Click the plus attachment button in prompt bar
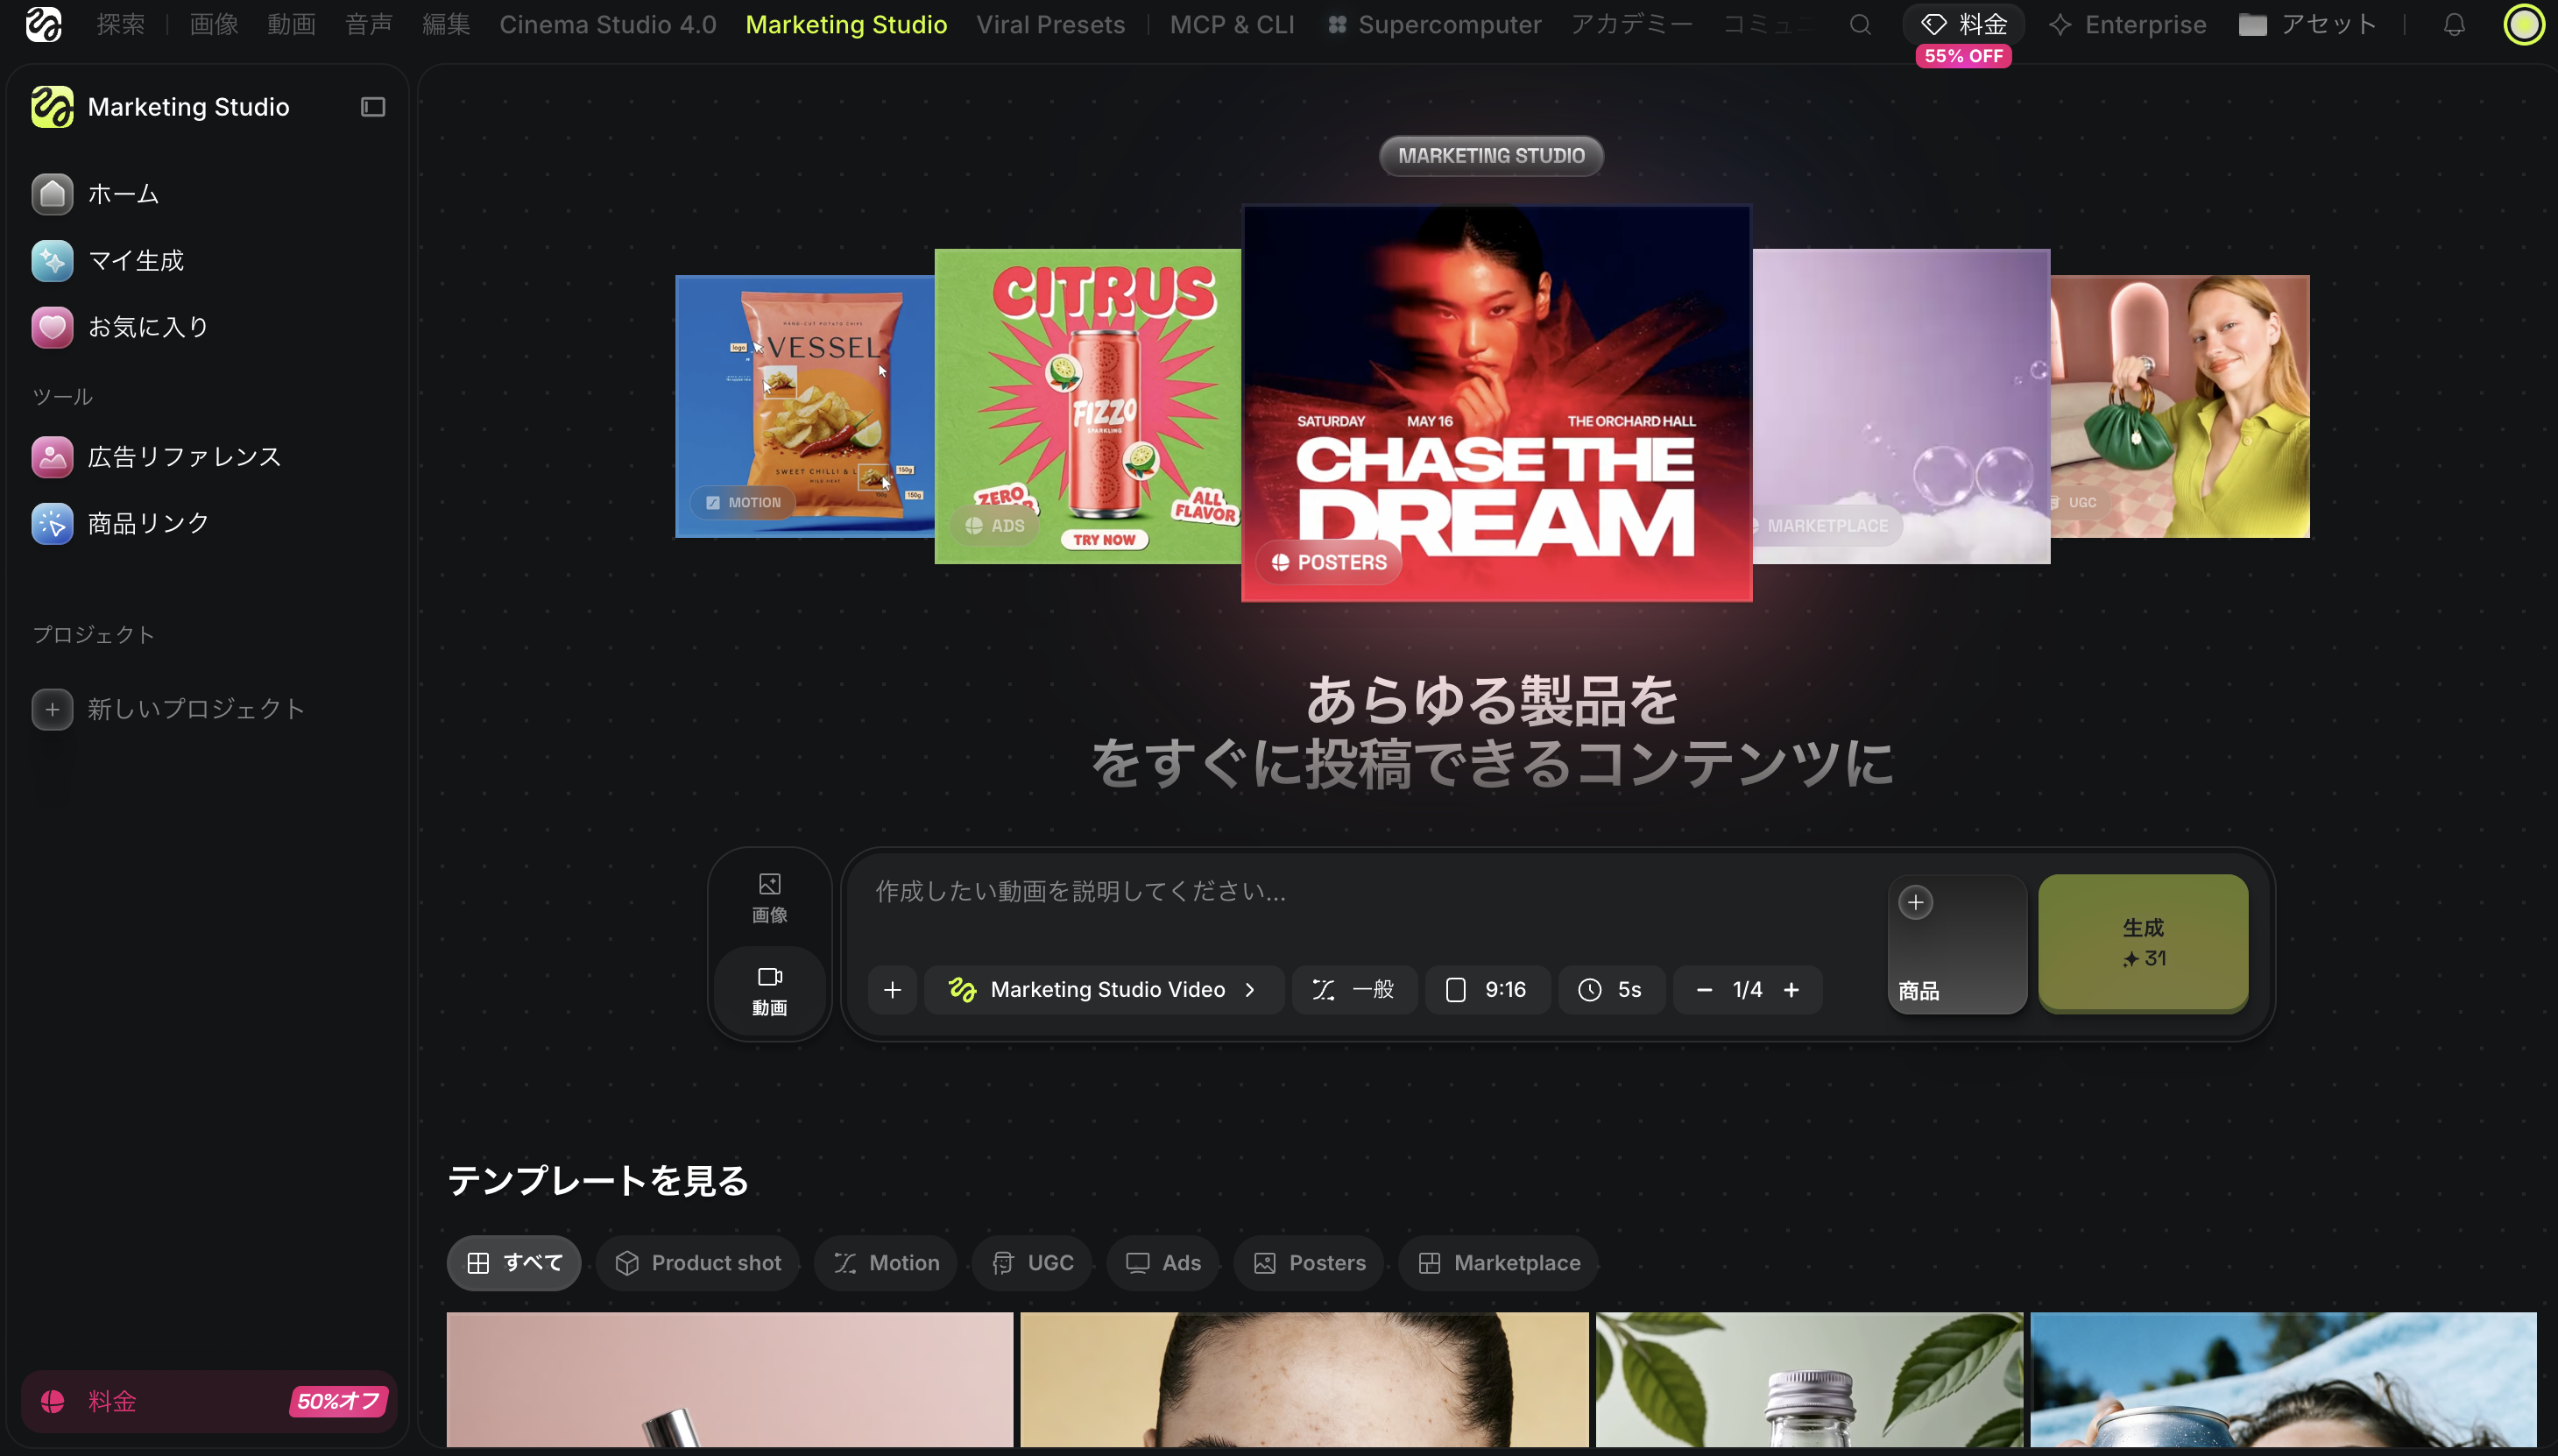2558x1456 pixels. point(892,990)
